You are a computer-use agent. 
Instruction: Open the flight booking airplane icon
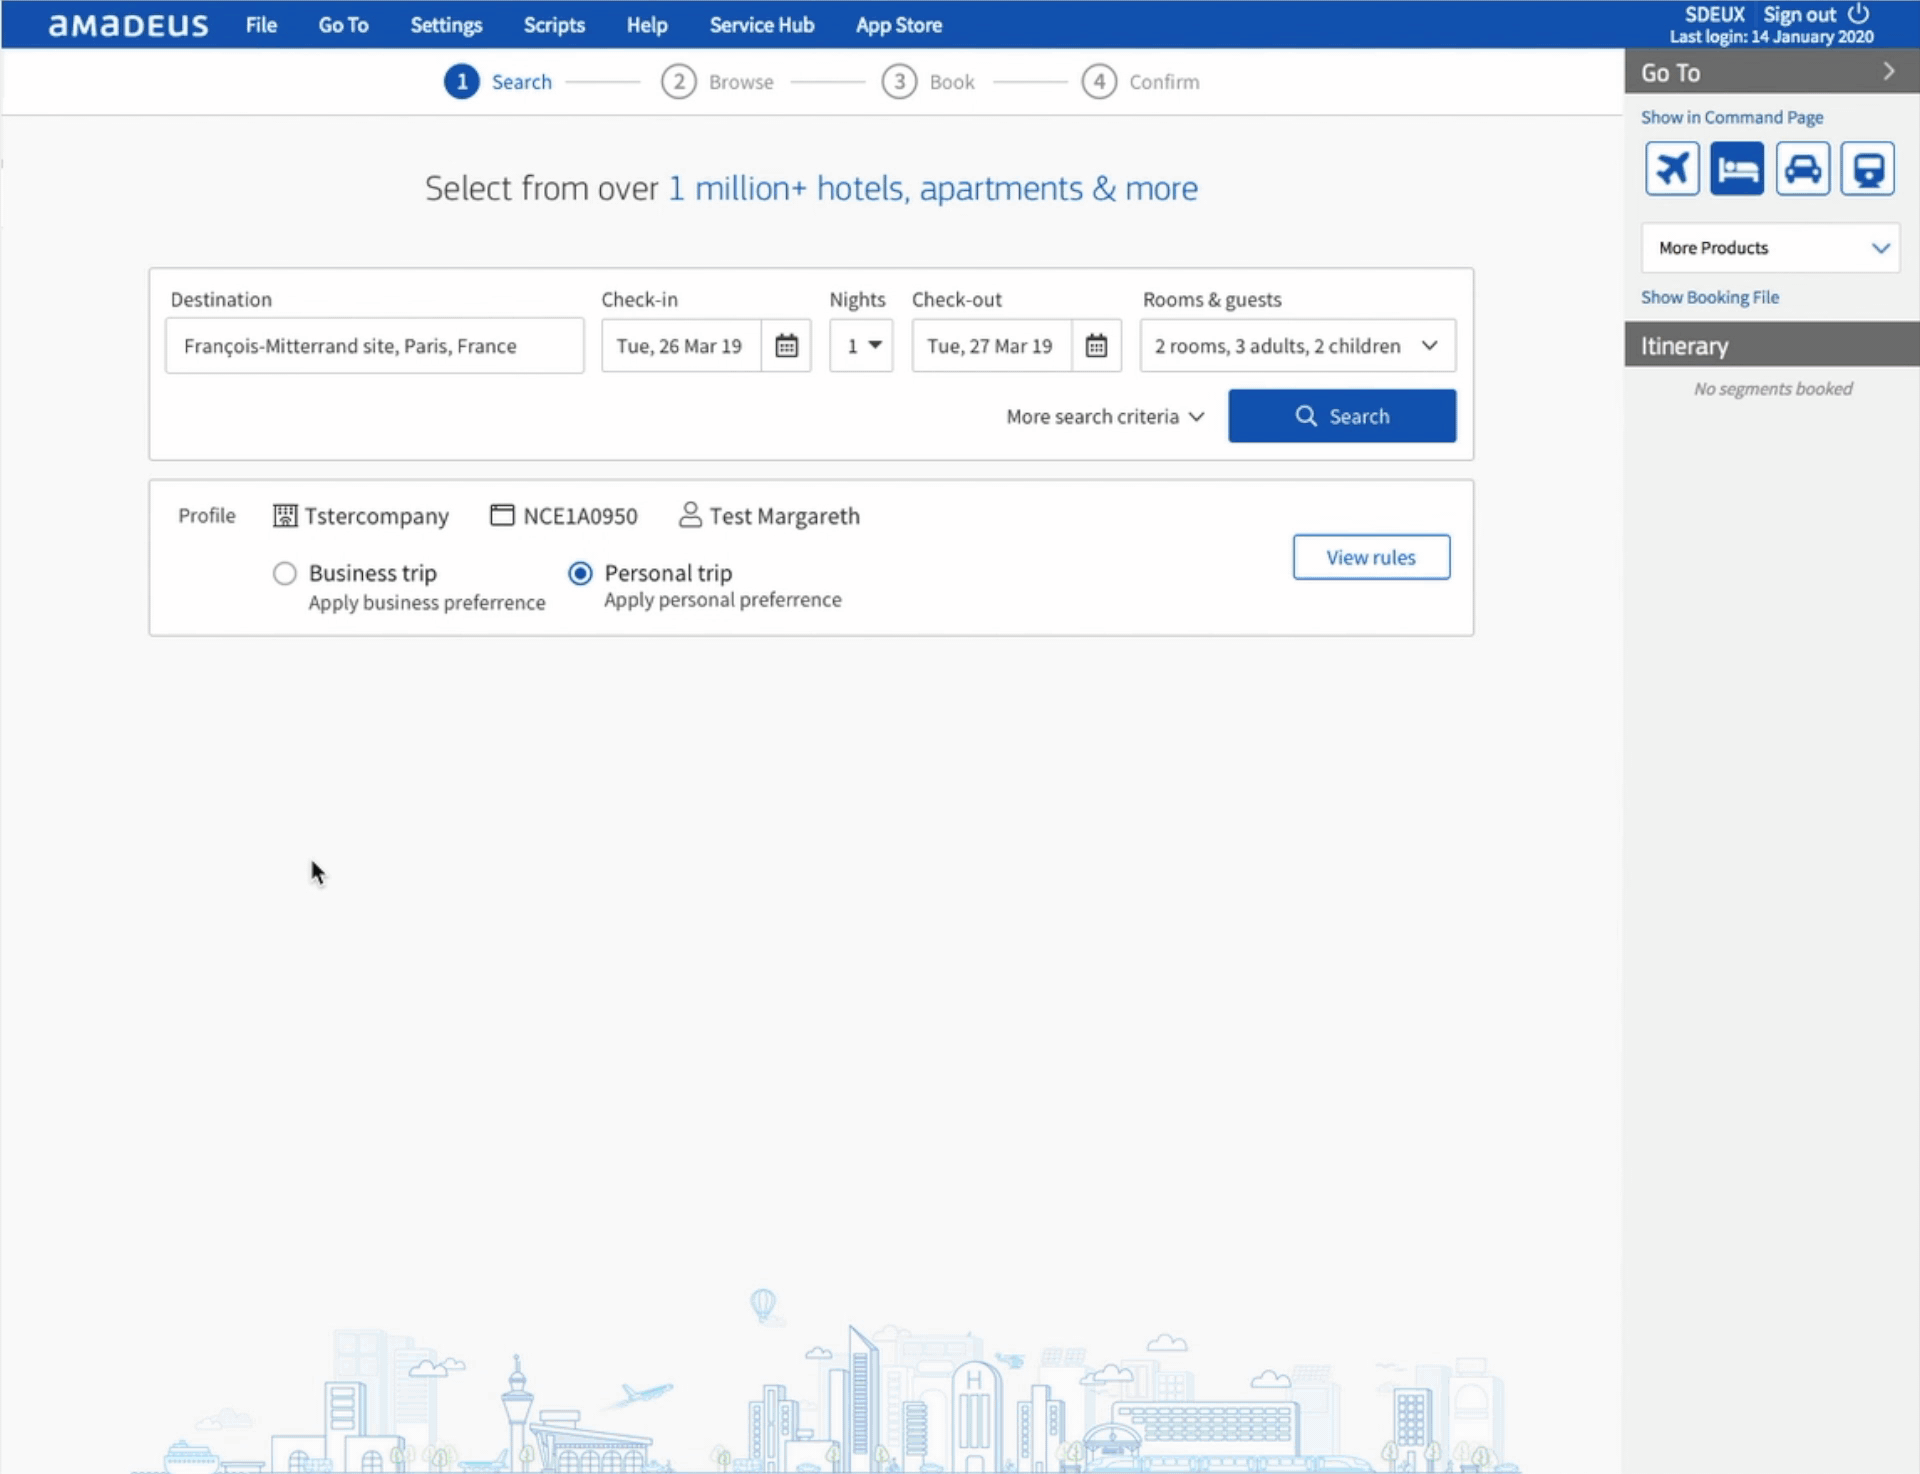(x=1672, y=169)
